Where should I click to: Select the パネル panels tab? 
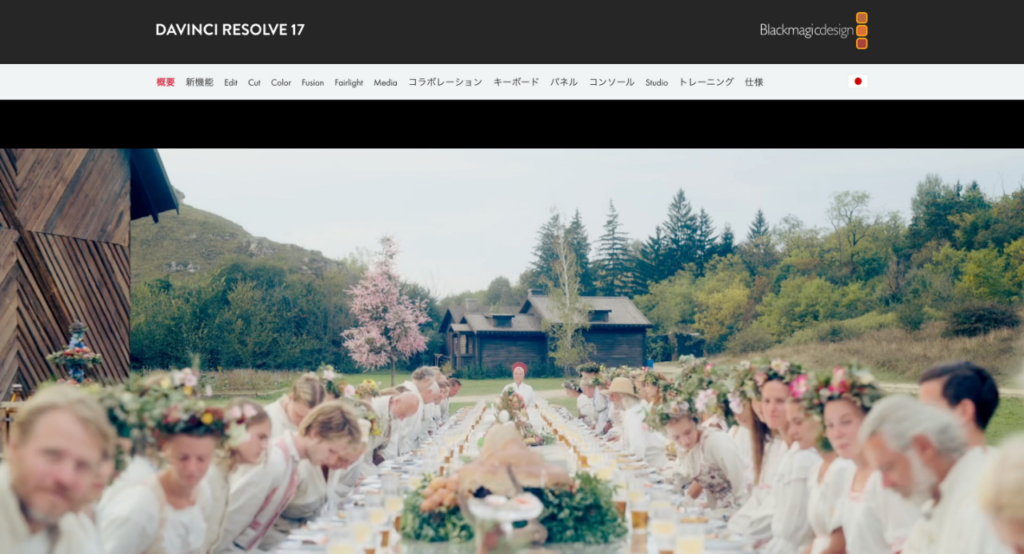pos(564,82)
